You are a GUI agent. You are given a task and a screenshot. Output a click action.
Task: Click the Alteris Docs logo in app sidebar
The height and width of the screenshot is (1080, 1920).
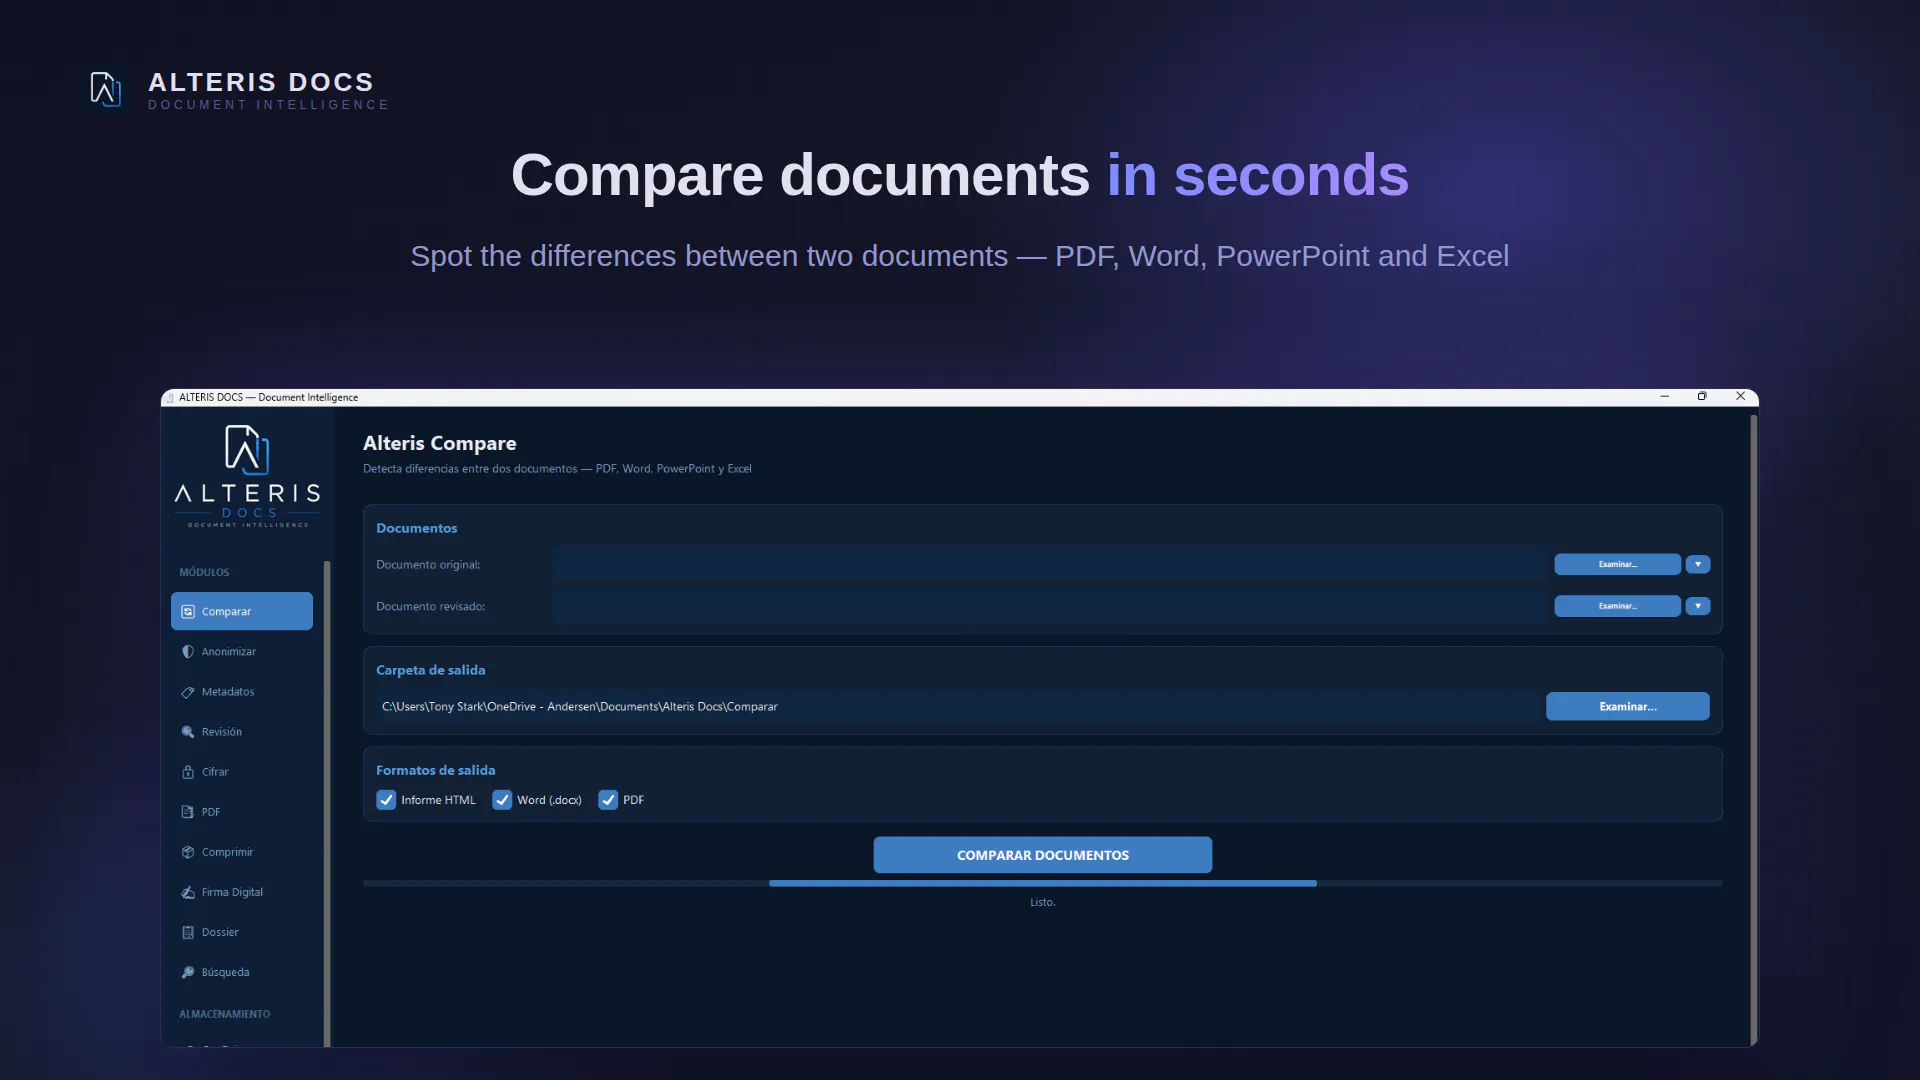[x=247, y=476]
